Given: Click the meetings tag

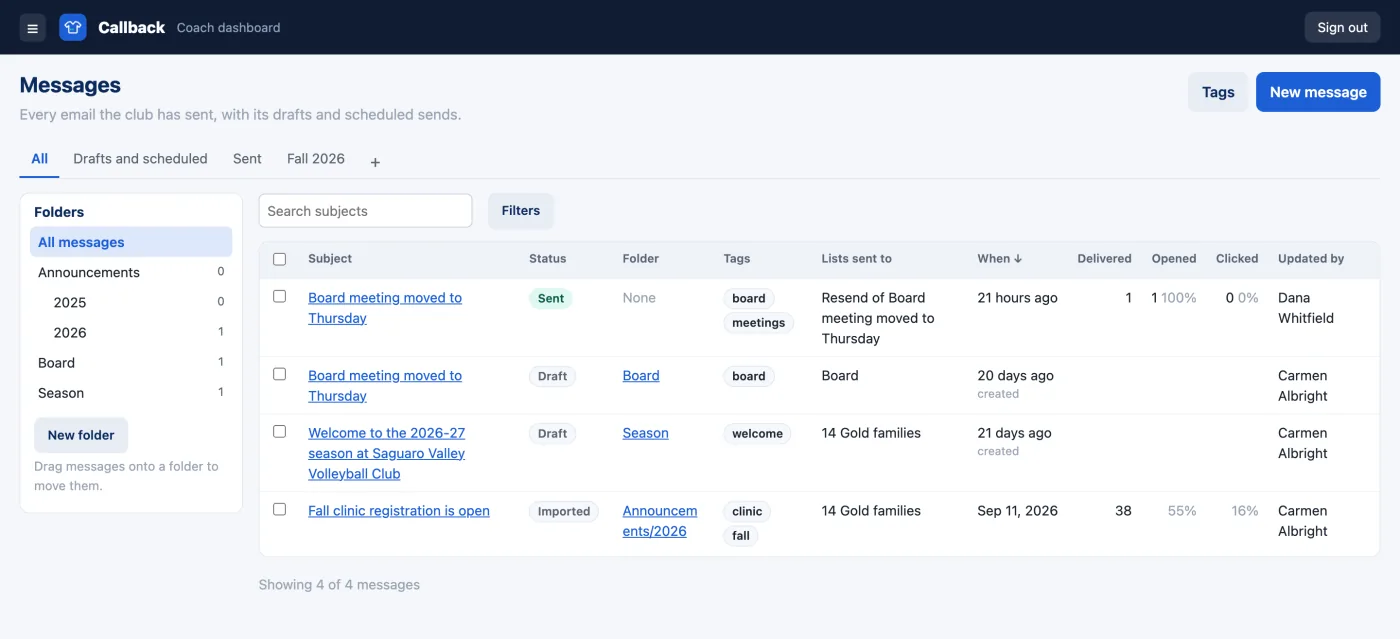Looking at the screenshot, I should [x=759, y=323].
